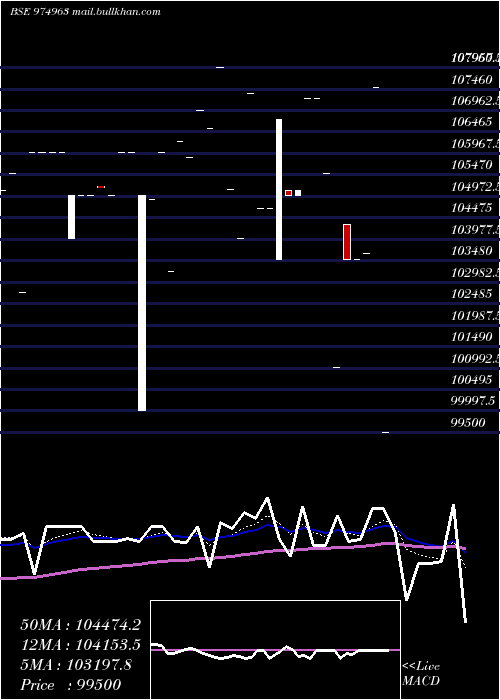Viewport: 500px width, 700px height.
Task: Select the 100495 price label
Action: (472, 379)
